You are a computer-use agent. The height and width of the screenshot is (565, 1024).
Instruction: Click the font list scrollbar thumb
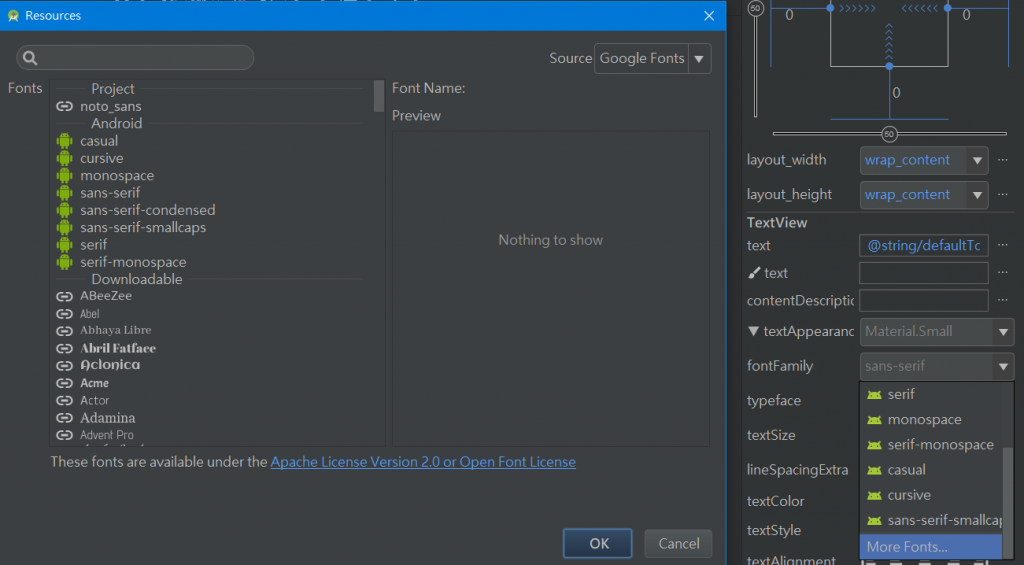(379, 96)
